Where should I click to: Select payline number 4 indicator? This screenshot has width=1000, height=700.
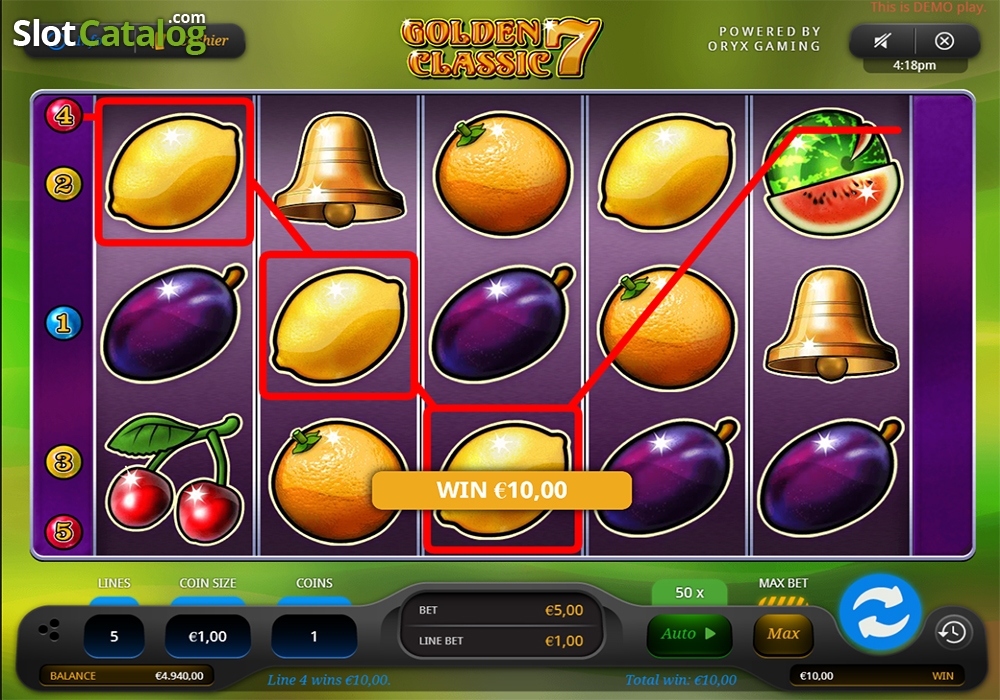point(63,115)
